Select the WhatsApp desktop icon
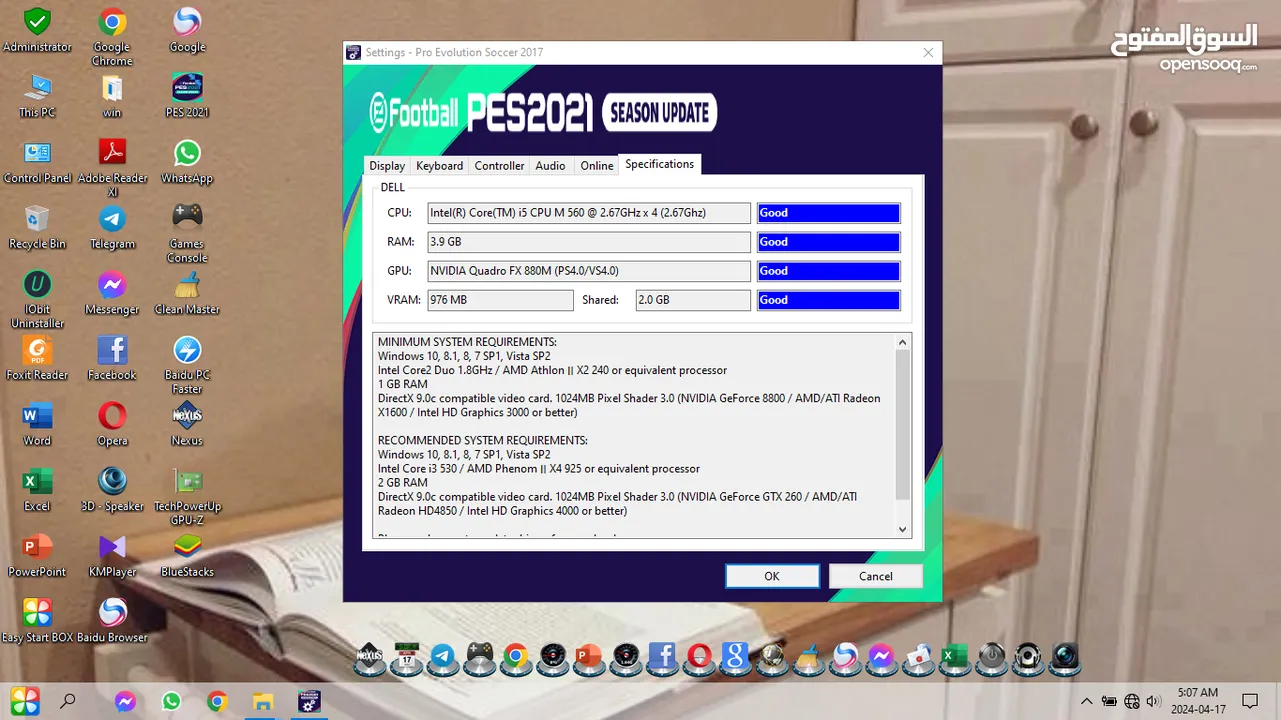 coord(187,162)
